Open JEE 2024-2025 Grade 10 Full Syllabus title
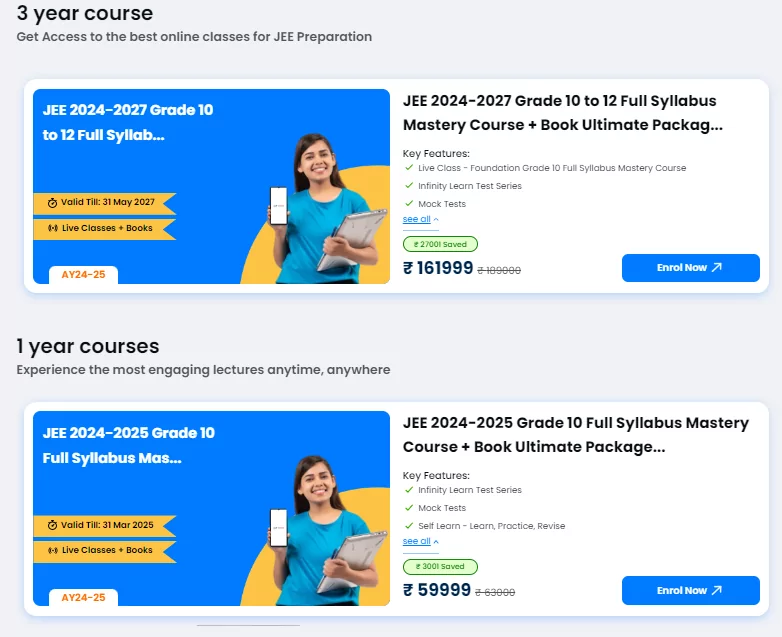The height and width of the screenshot is (637, 782). 576,434
